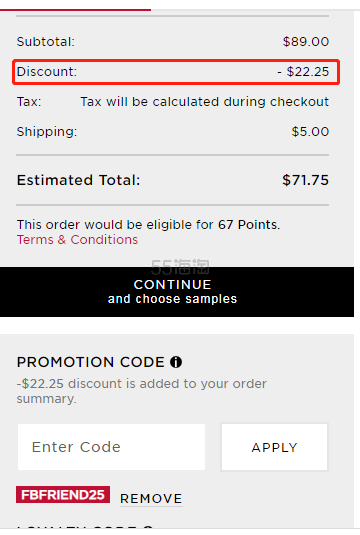Click the APPLY button
This screenshot has width=360, height=535.
coord(274,447)
